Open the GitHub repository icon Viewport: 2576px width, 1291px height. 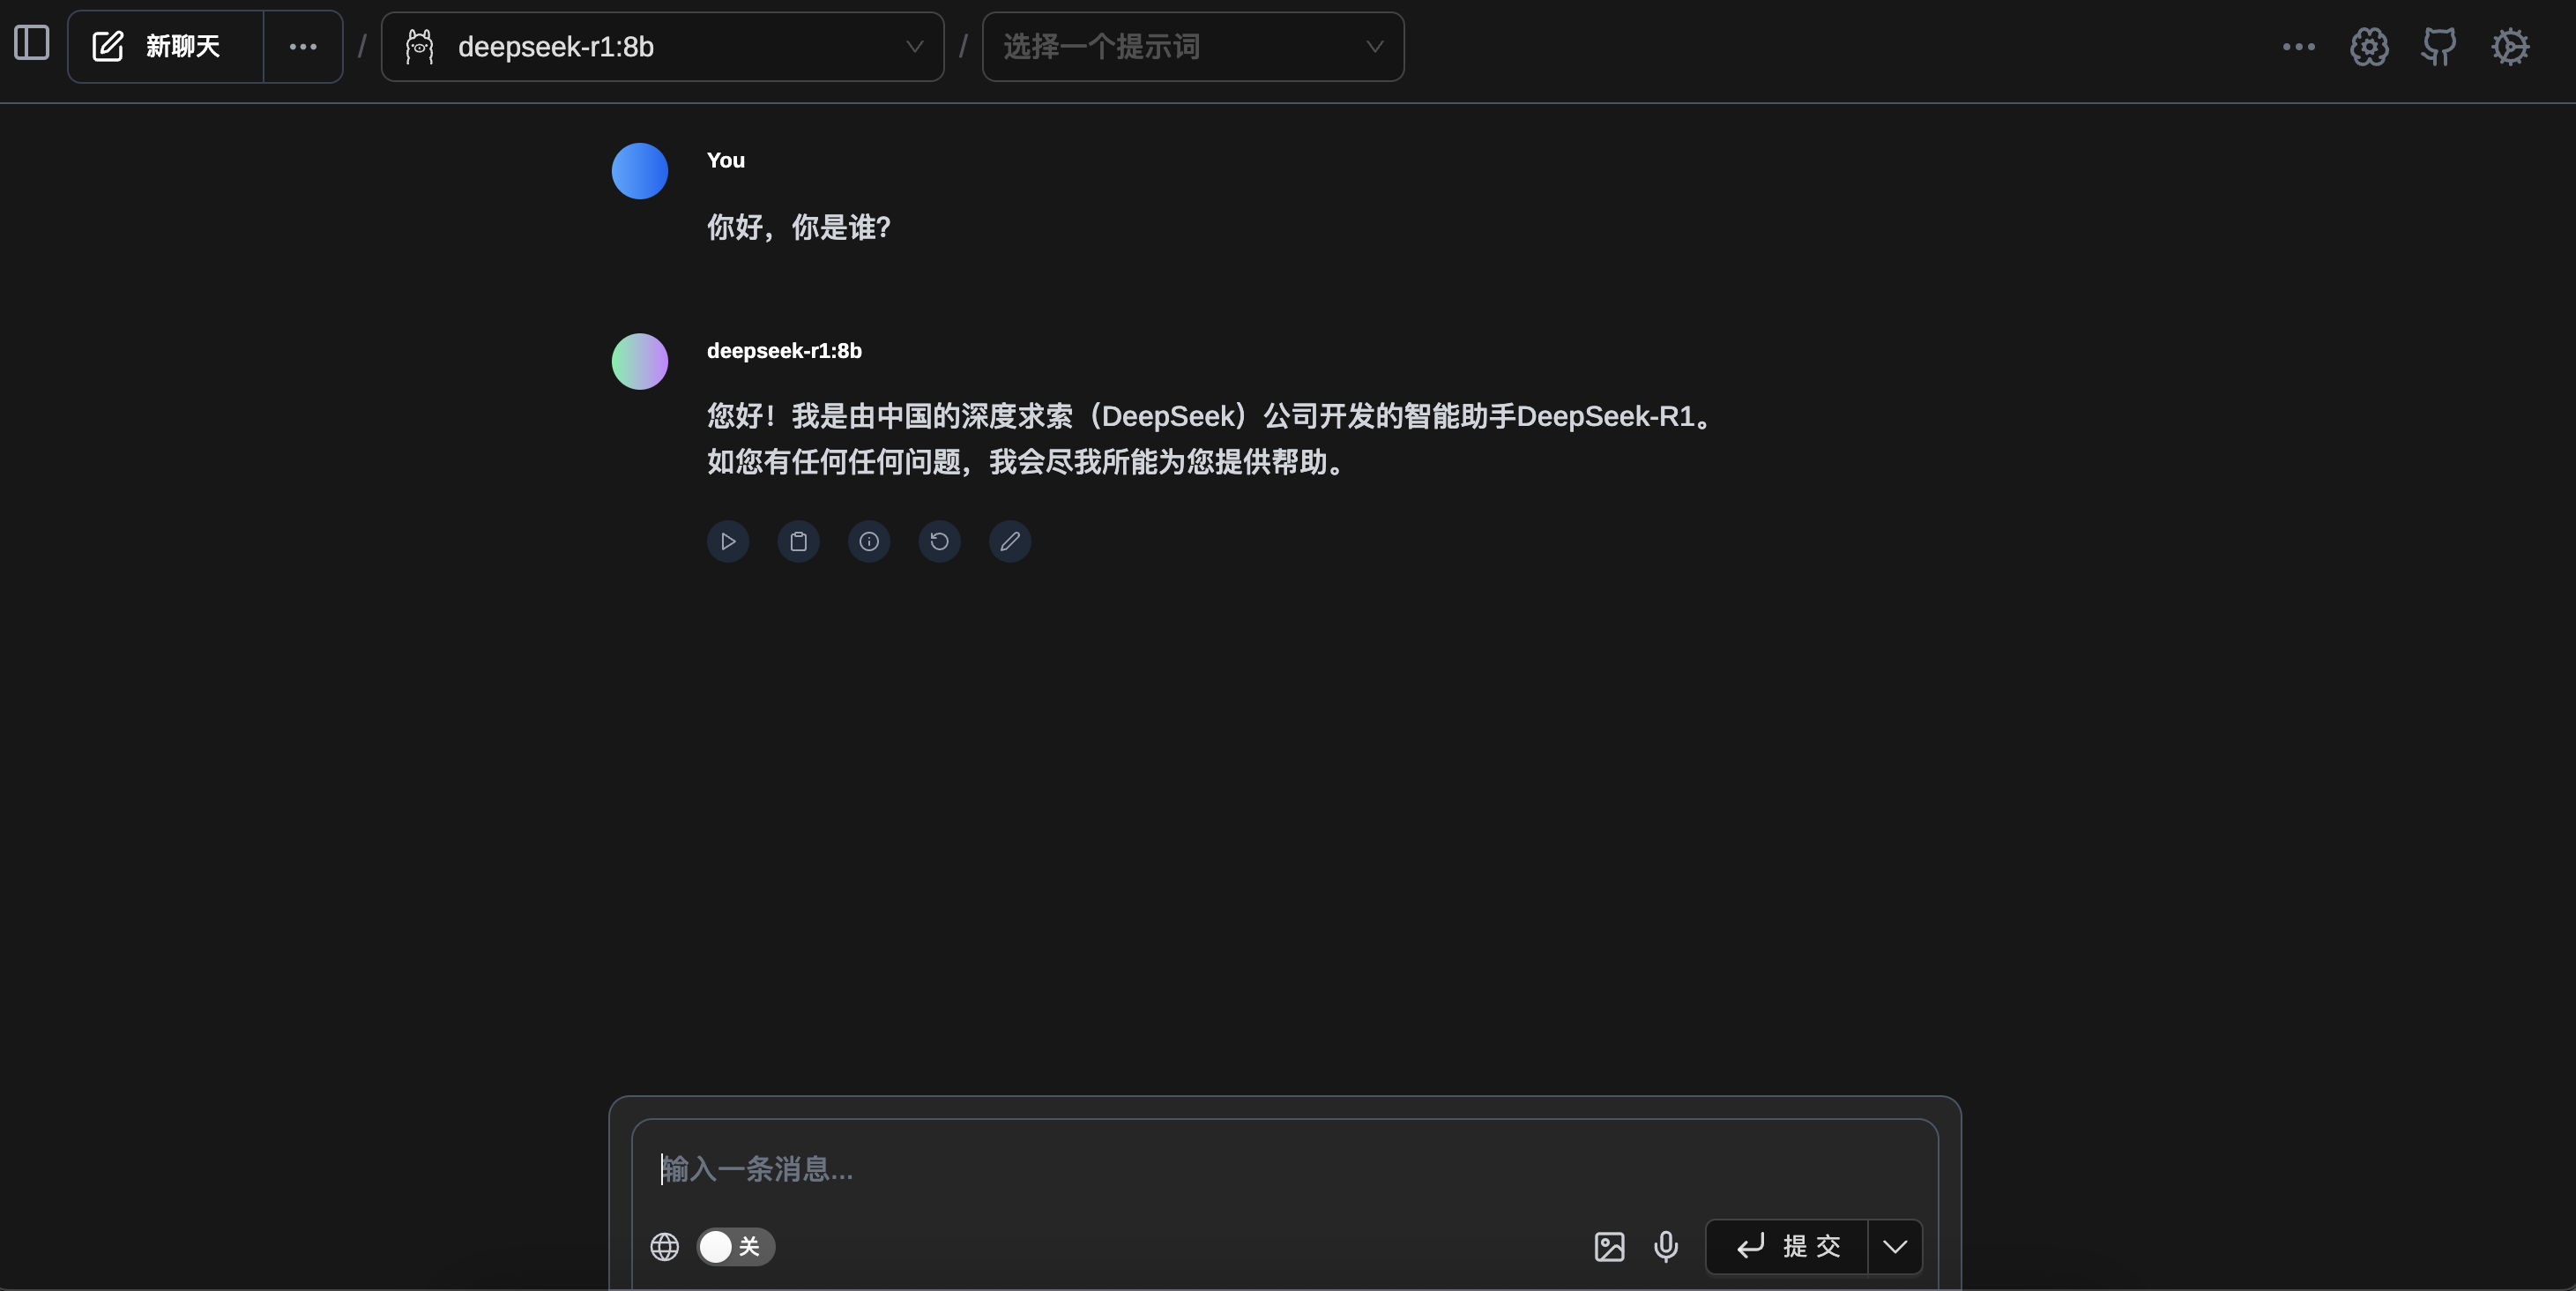point(2439,46)
